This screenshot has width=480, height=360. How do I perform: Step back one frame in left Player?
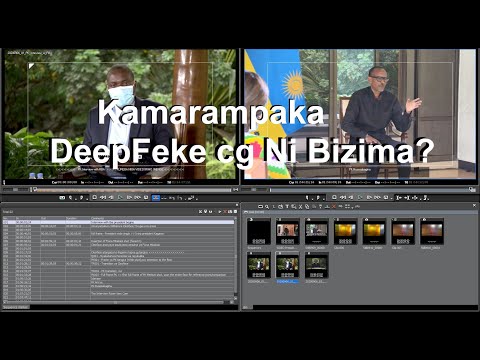coord(111,198)
